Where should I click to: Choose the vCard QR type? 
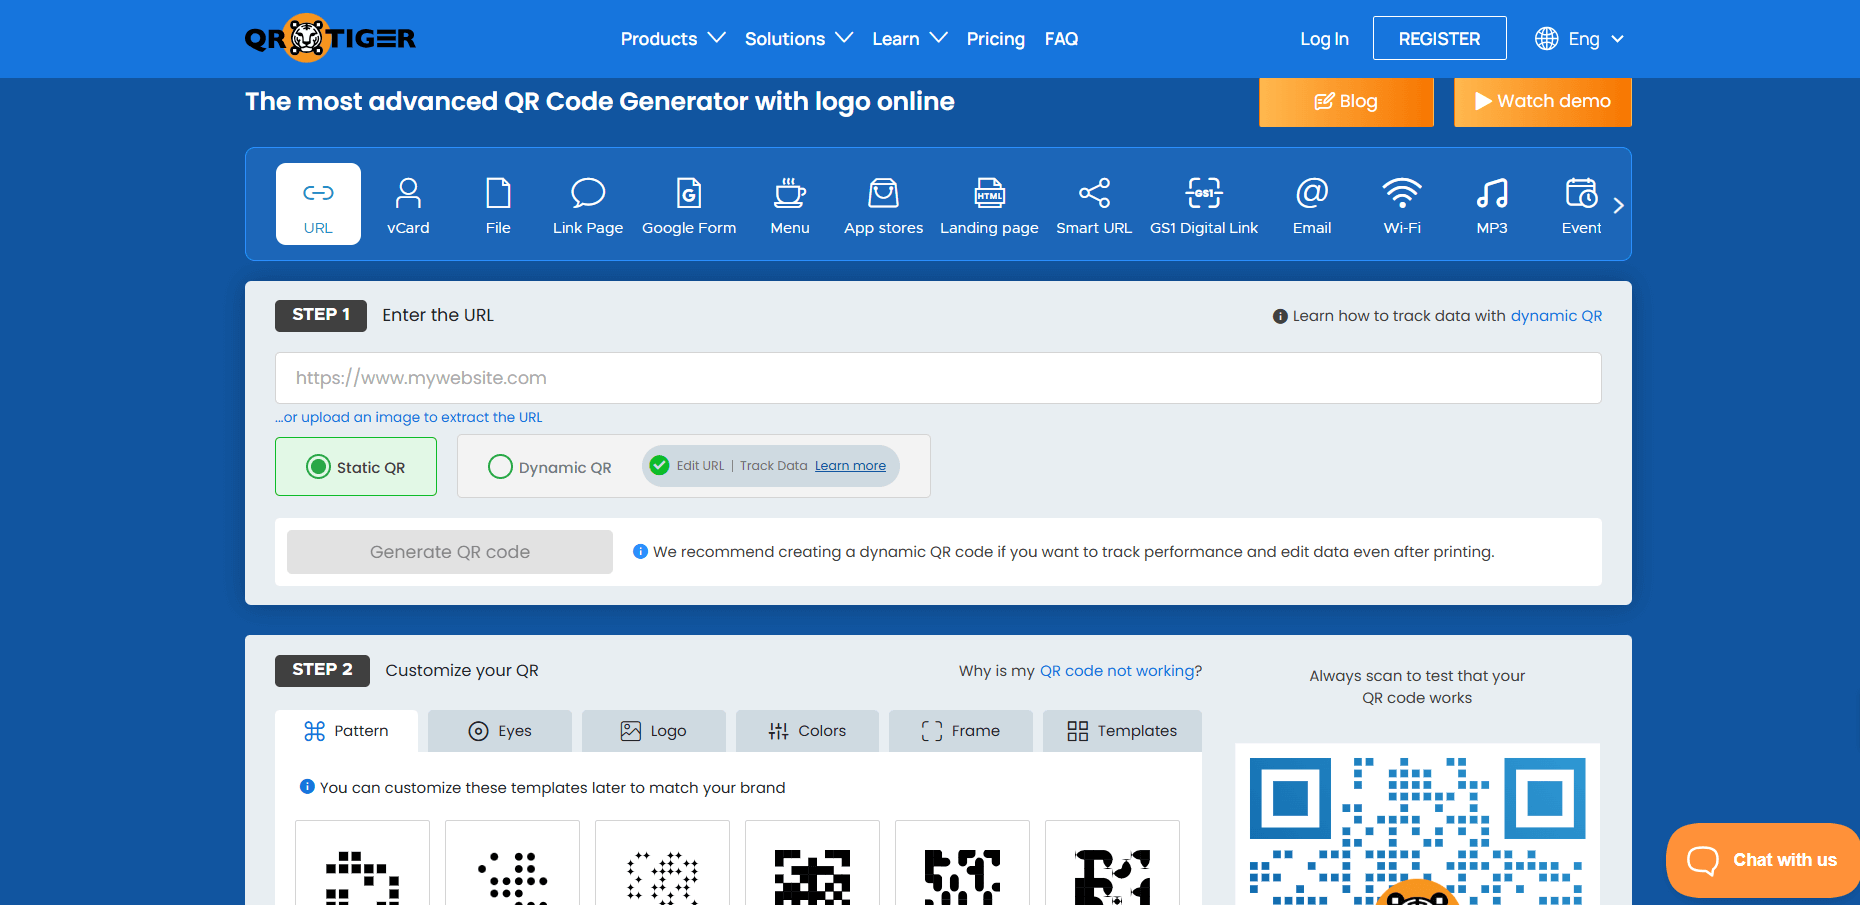pyautogui.click(x=408, y=206)
